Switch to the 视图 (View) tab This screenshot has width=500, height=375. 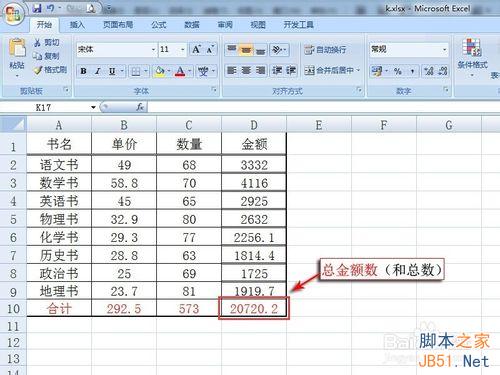258,25
